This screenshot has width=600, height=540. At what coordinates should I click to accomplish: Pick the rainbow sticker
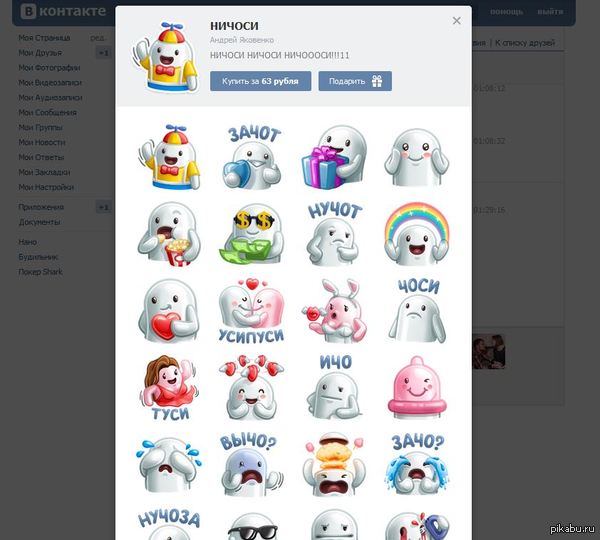pyautogui.click(x=417, y=234)
